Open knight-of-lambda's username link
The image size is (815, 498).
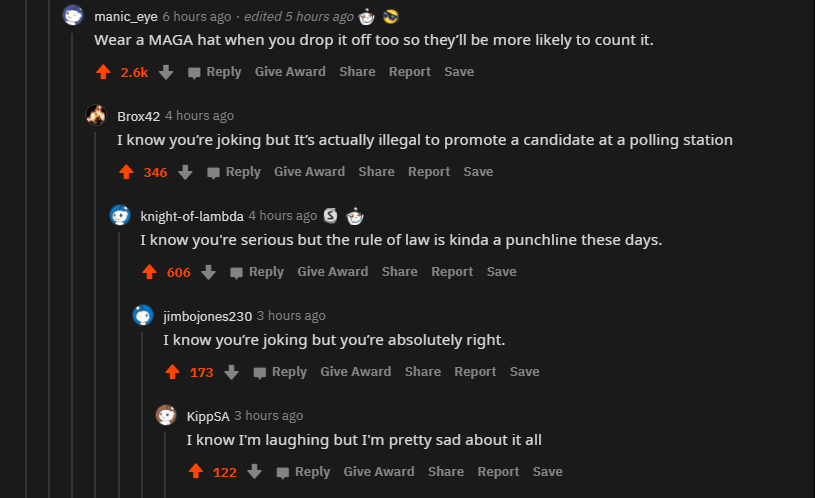pyautogui.click(x=191, y=216)
